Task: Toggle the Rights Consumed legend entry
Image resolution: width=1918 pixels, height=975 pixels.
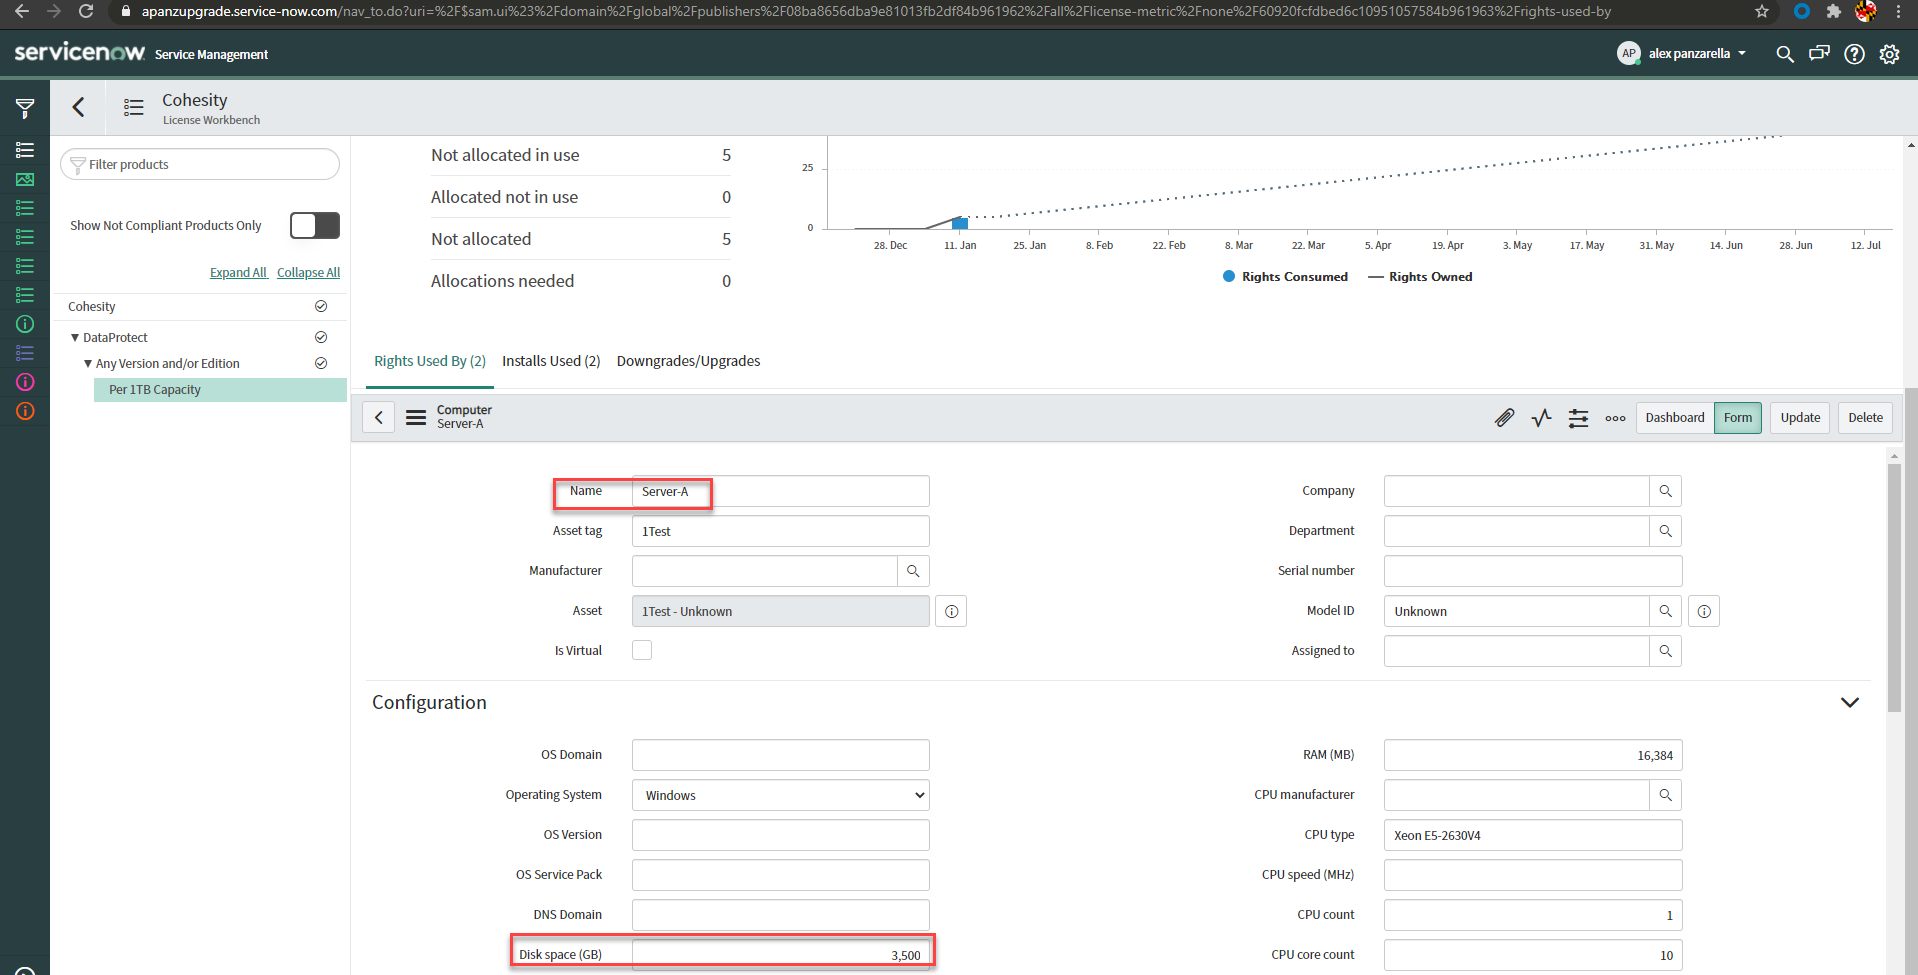Action: tap(1285, 277)
